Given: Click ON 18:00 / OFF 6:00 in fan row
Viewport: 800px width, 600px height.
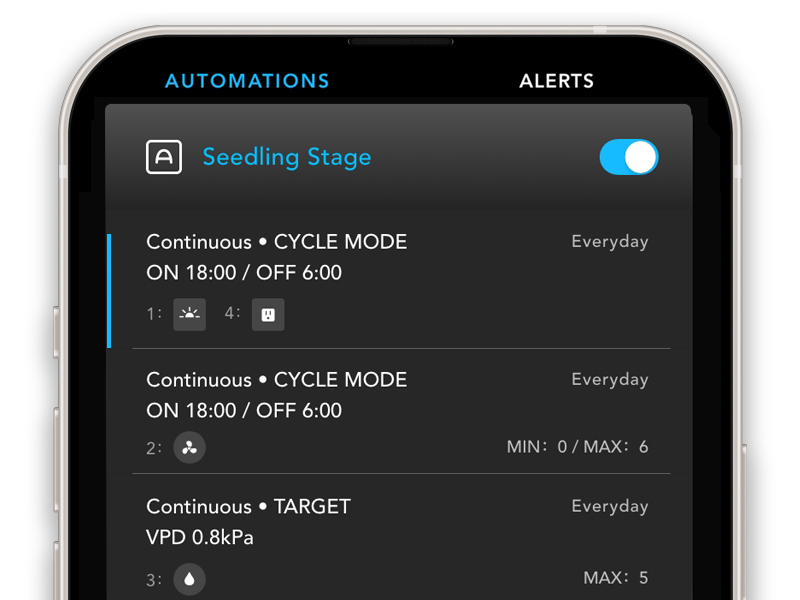Looking at the screenshot, I should point(244,410).
